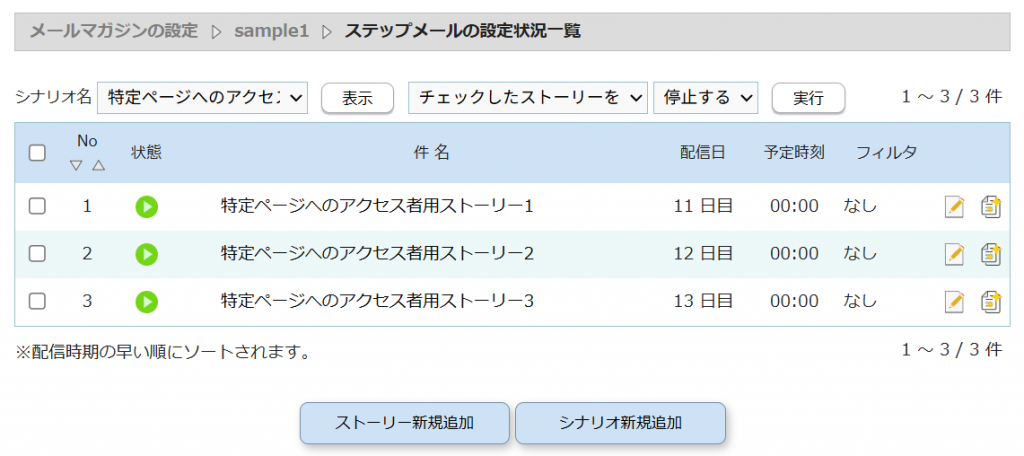The image size is (1024, 456).
Task: Click the ストーリー新規追加 button
Action: point(404,423)
